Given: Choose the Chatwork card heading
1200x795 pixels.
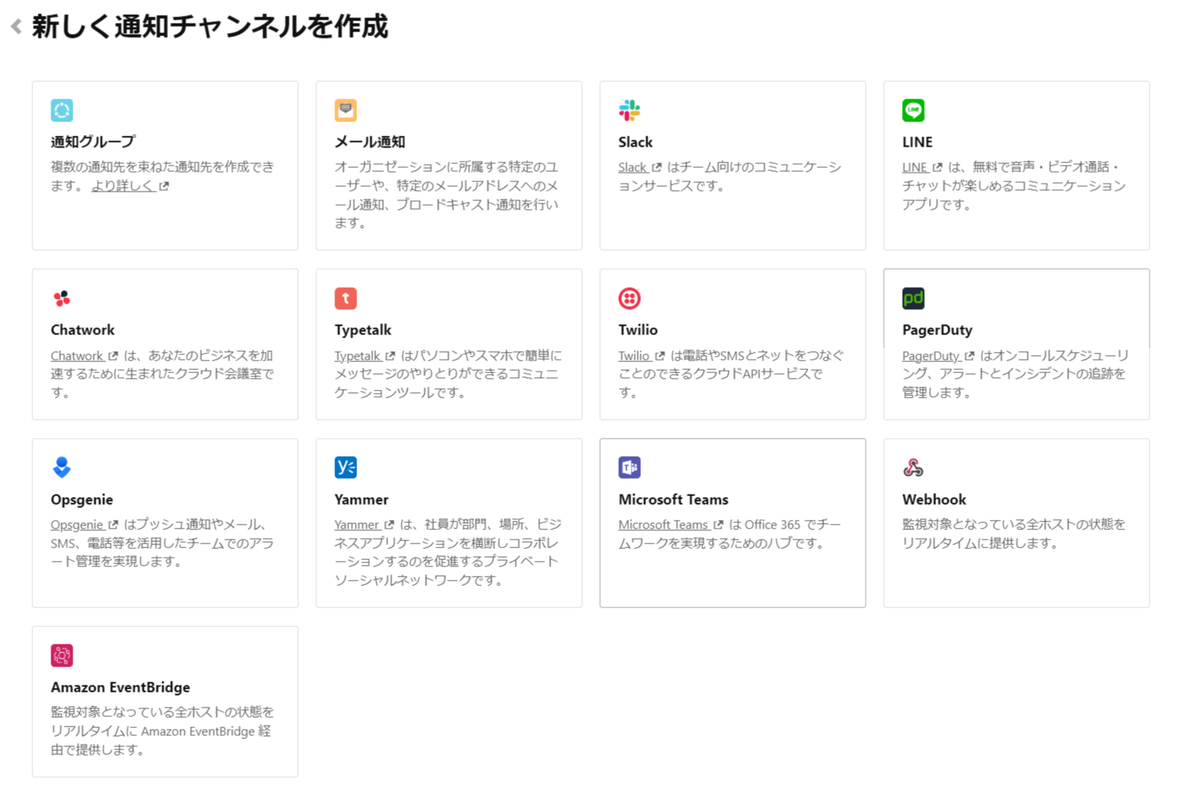Looking at the screenshot, I should point(83,330).
